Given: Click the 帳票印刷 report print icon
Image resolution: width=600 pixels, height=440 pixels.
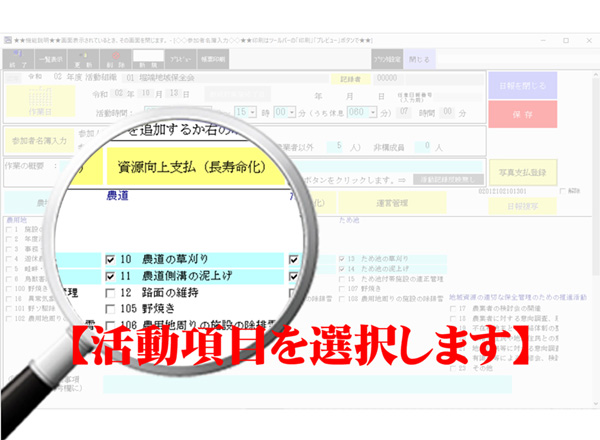Looking at the screenshot, I should [x=215, y=58].
